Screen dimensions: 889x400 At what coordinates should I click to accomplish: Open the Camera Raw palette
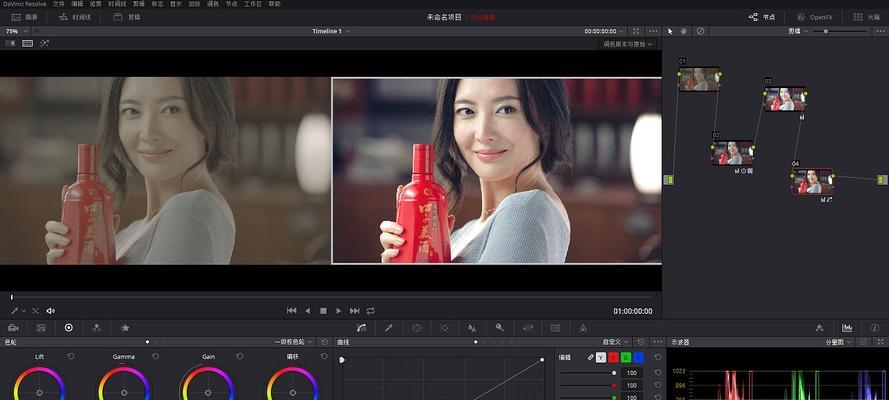pyautogui.click(x=14, y=327)
